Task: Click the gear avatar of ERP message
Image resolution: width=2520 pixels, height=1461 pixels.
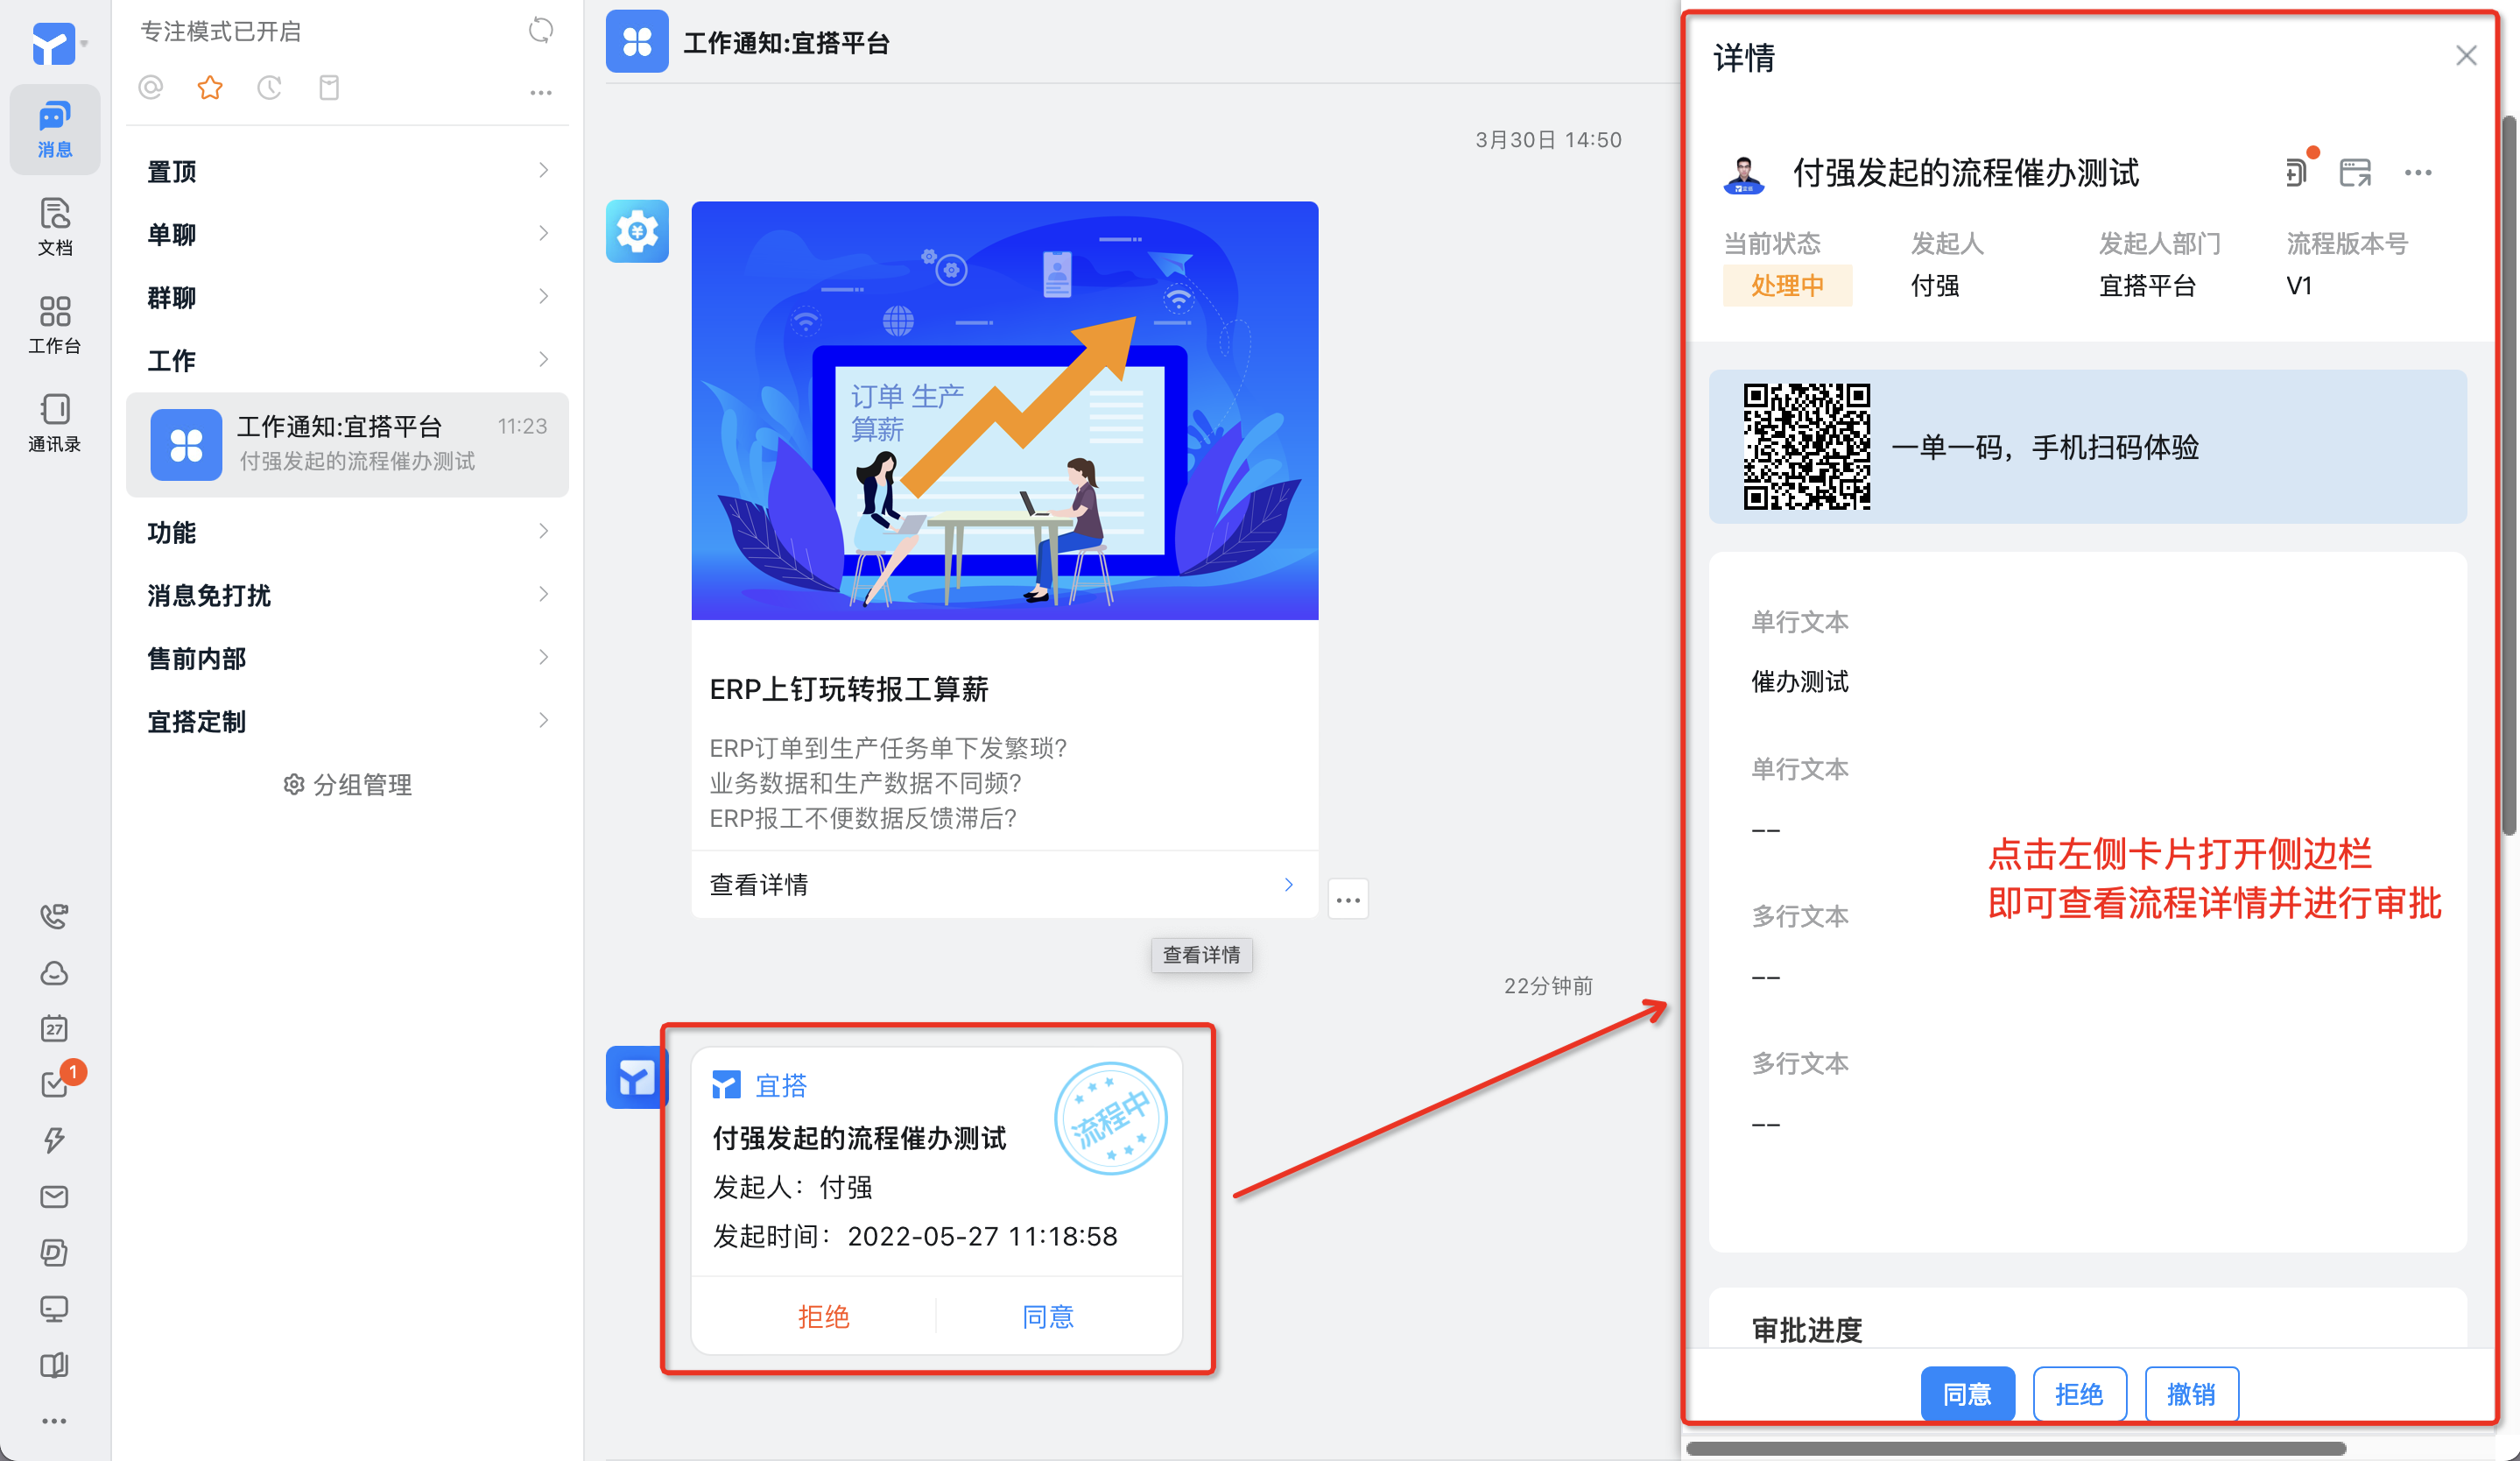Action: [637, 232]
